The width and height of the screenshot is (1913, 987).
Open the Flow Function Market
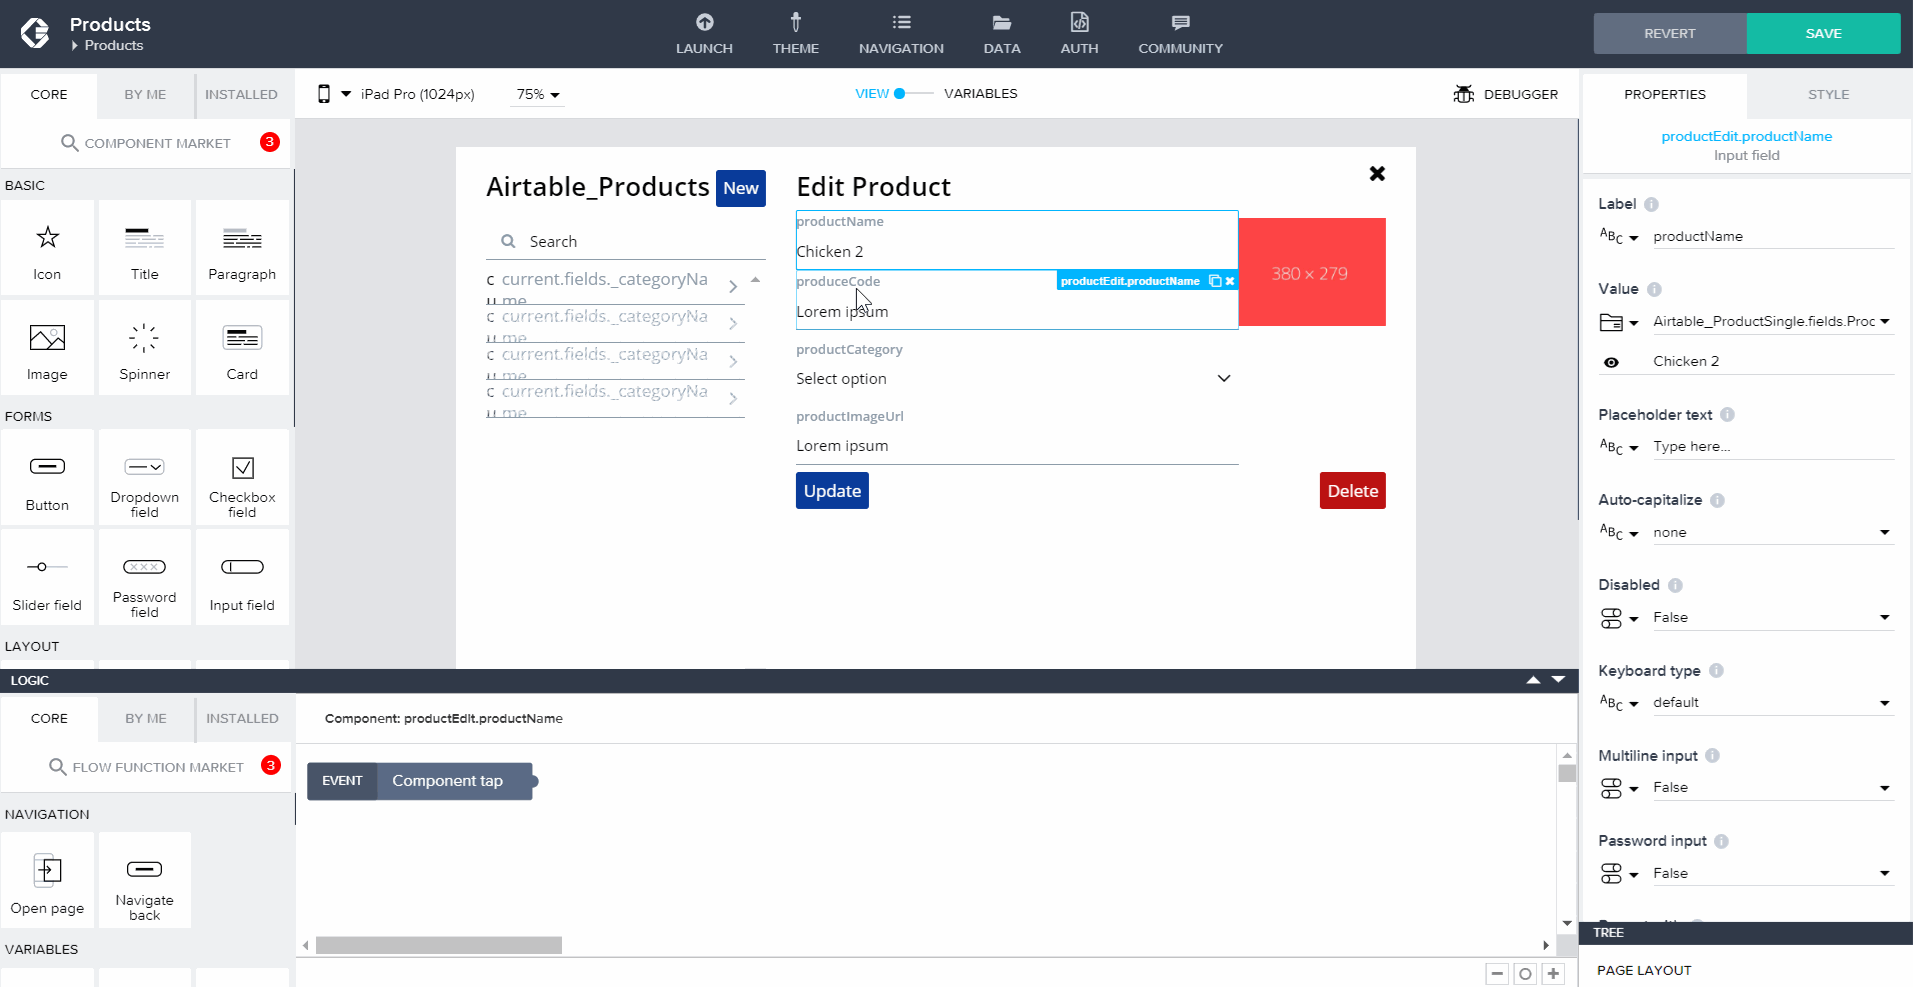pos(147,767)
